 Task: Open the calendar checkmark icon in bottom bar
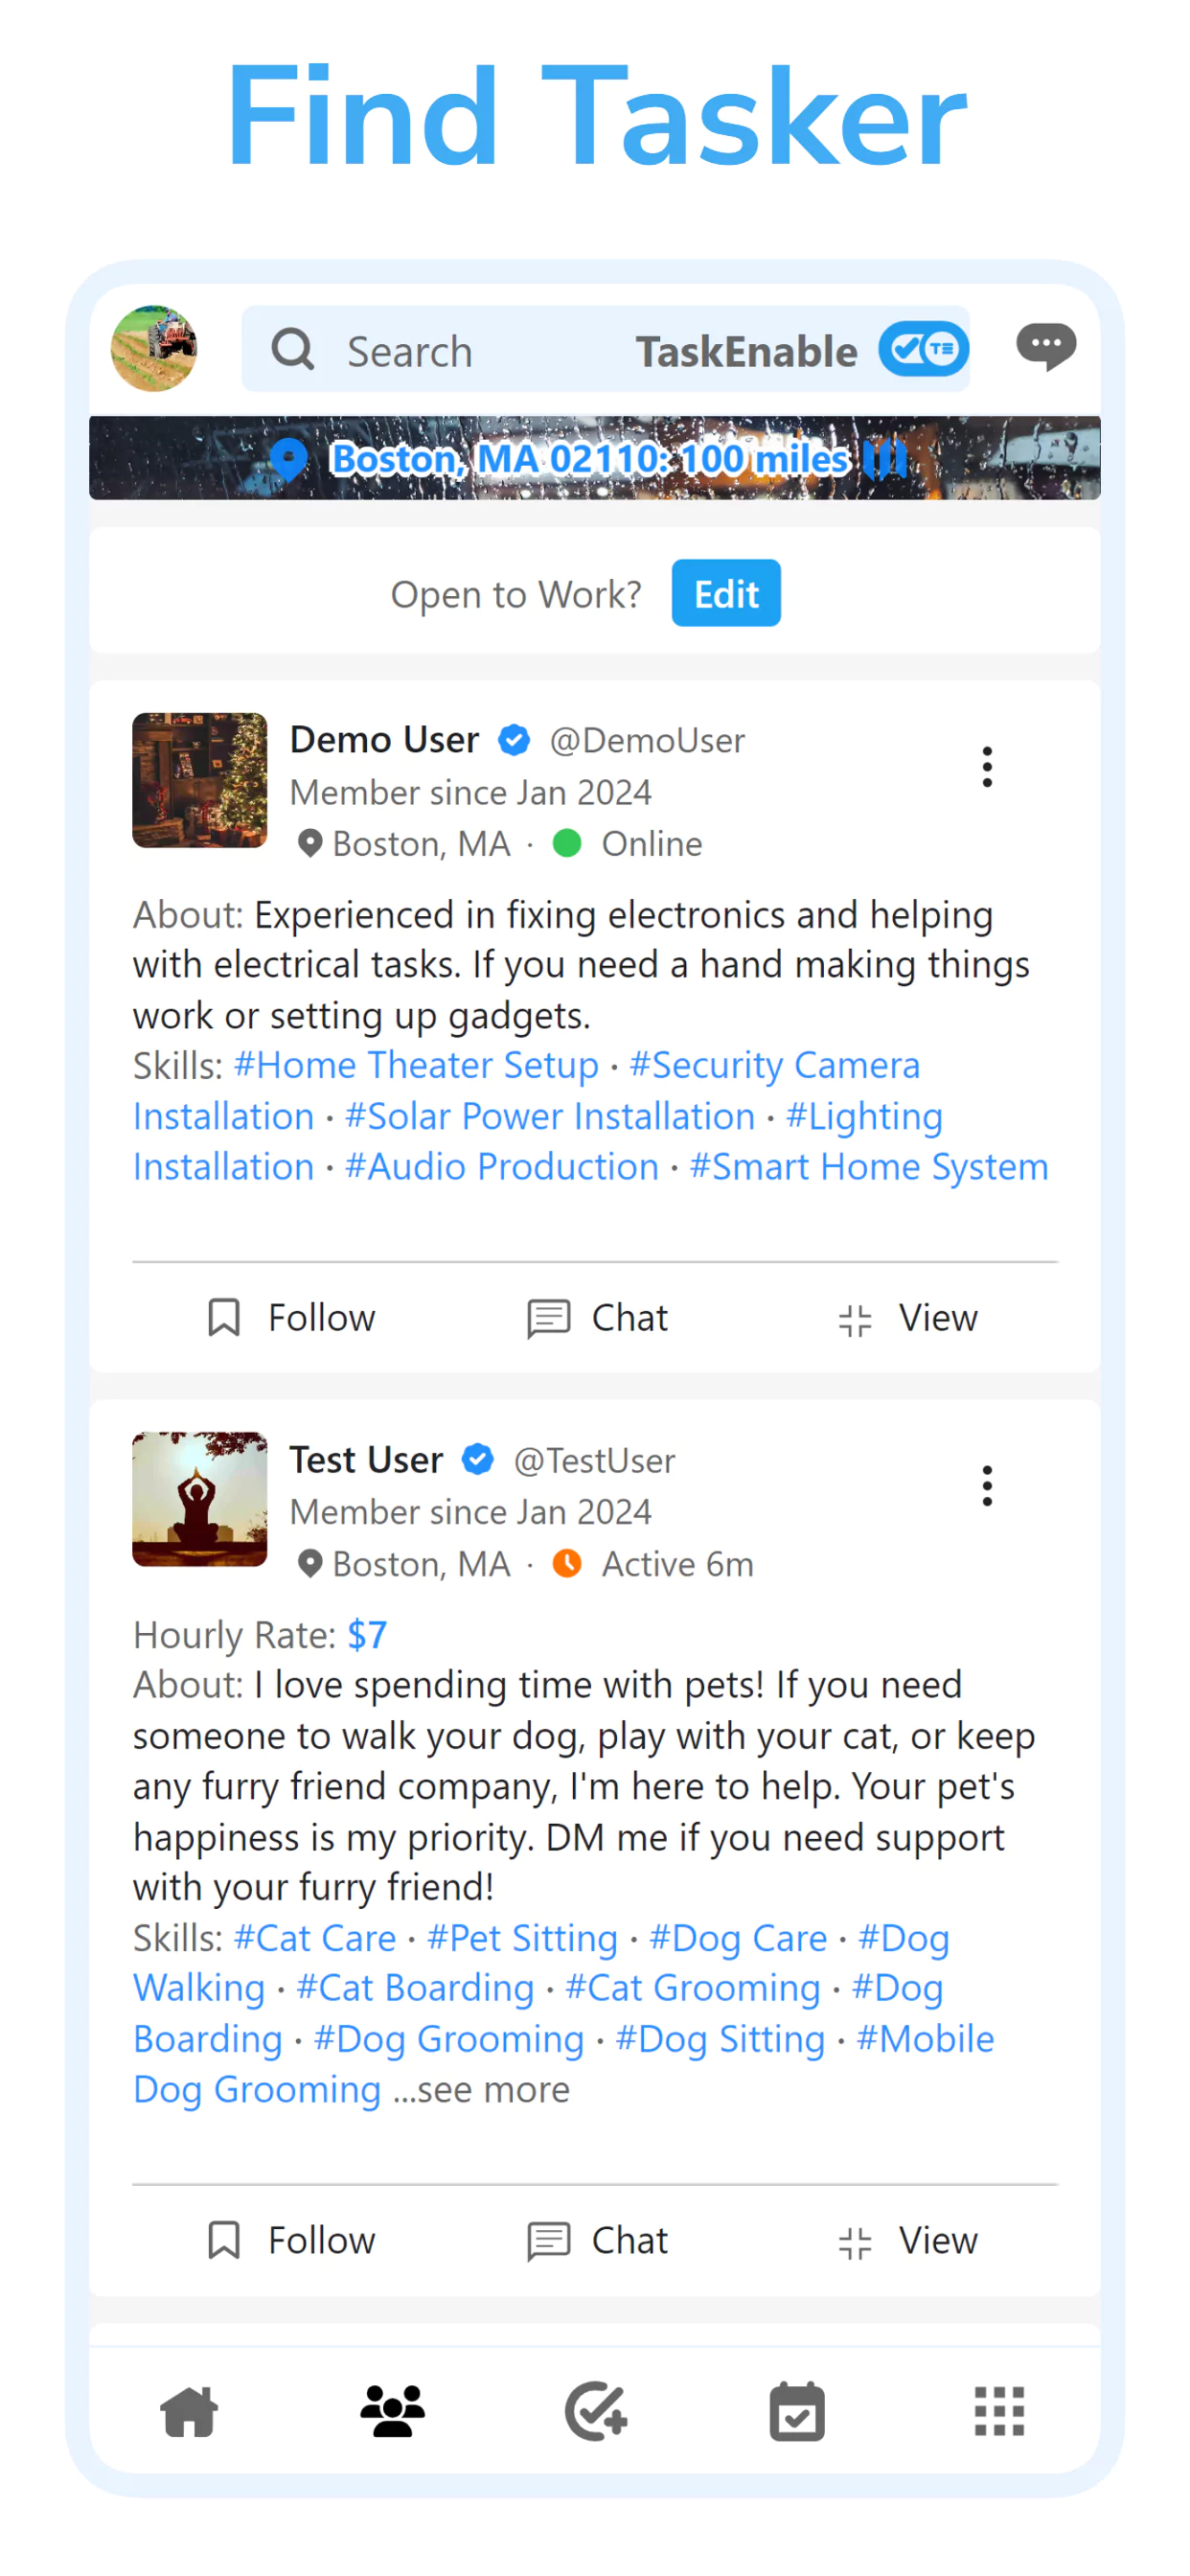[797, 2411]
